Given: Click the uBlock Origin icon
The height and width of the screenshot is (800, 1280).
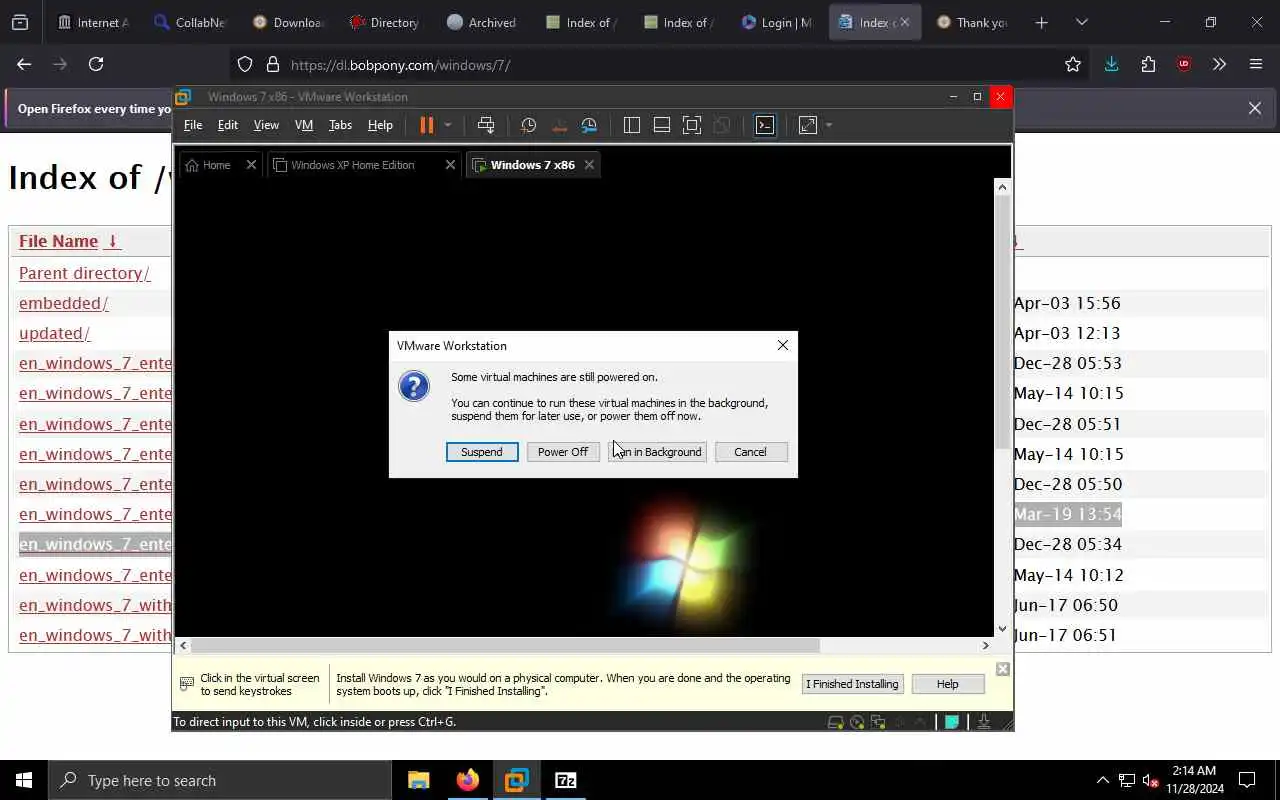Looking at the screenshot, I should point(1184,65).
